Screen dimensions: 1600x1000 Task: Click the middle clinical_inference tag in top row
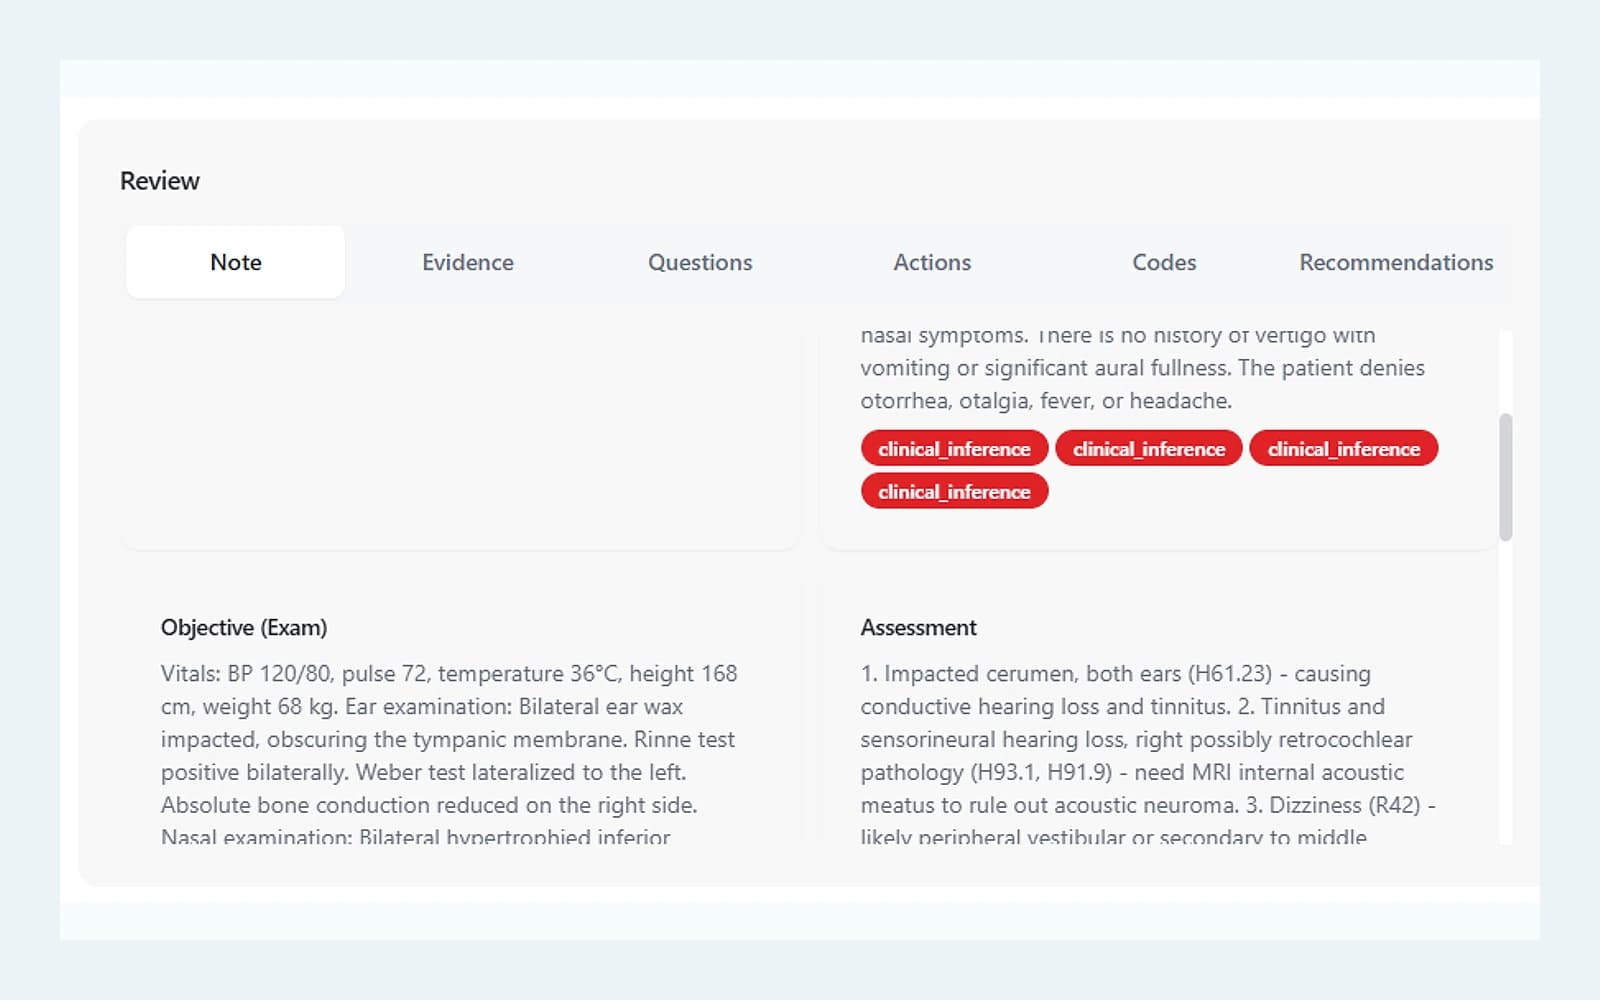1149,449
